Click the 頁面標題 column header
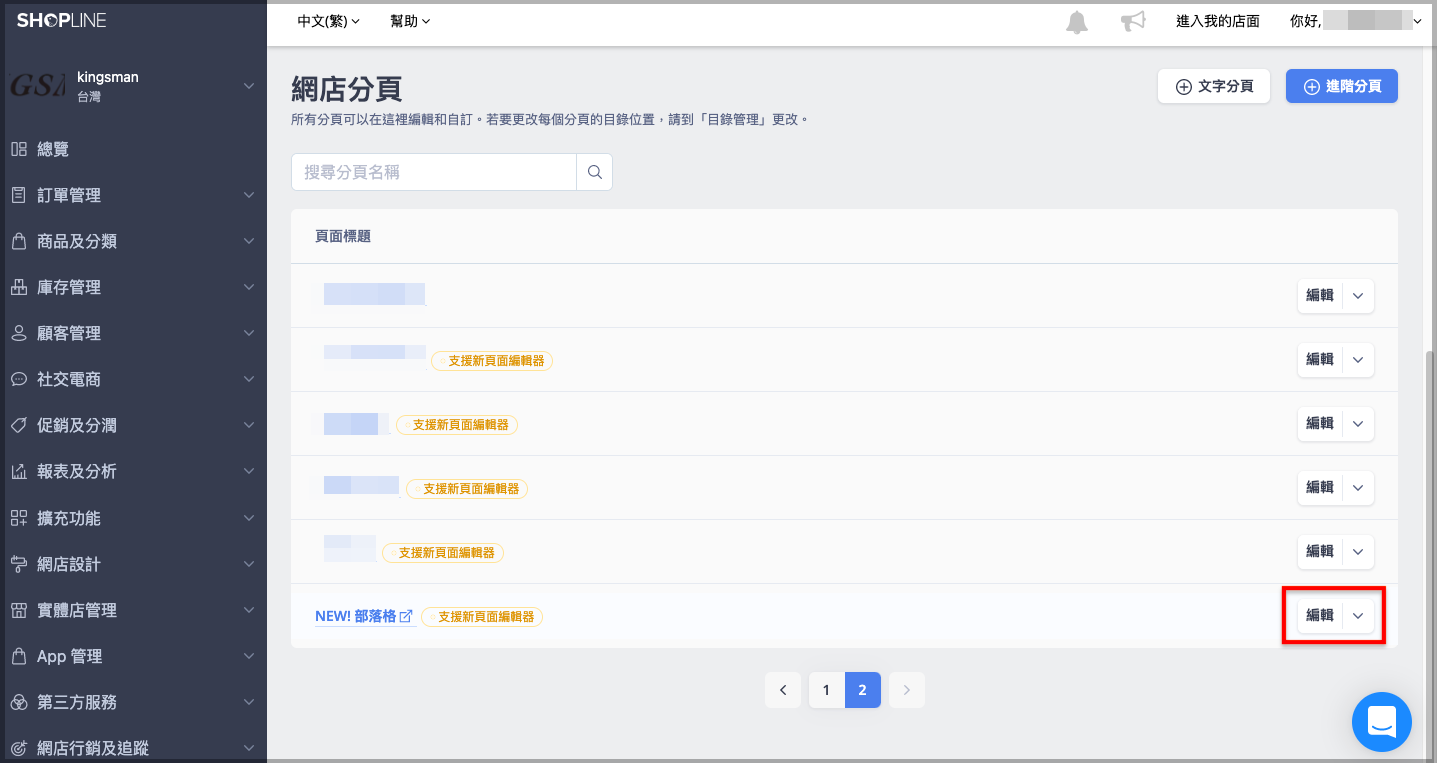The width and height of the screenshot is (1437, 763). [x=343, y=236]
